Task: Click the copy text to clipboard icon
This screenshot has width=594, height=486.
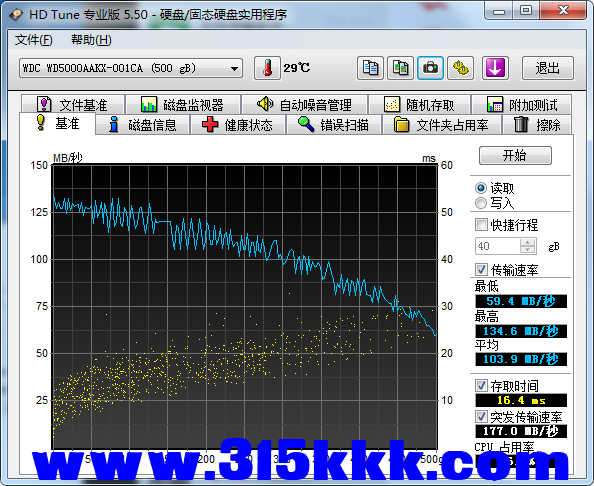Action: tap(370, 68)
